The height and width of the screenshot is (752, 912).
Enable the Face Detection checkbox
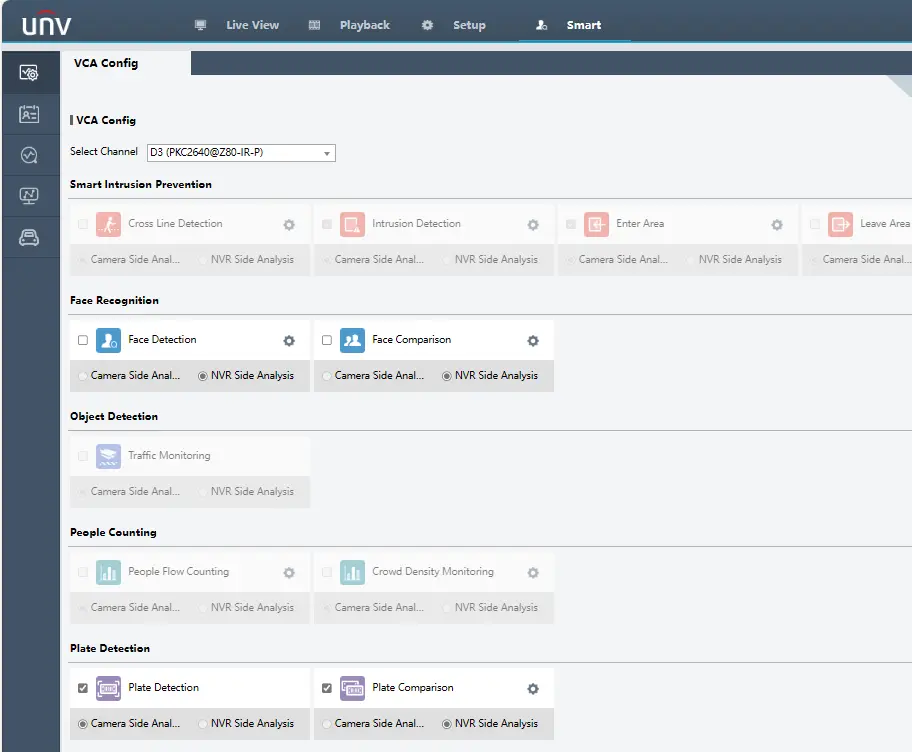pyautogui.click(x=83, y=340)
